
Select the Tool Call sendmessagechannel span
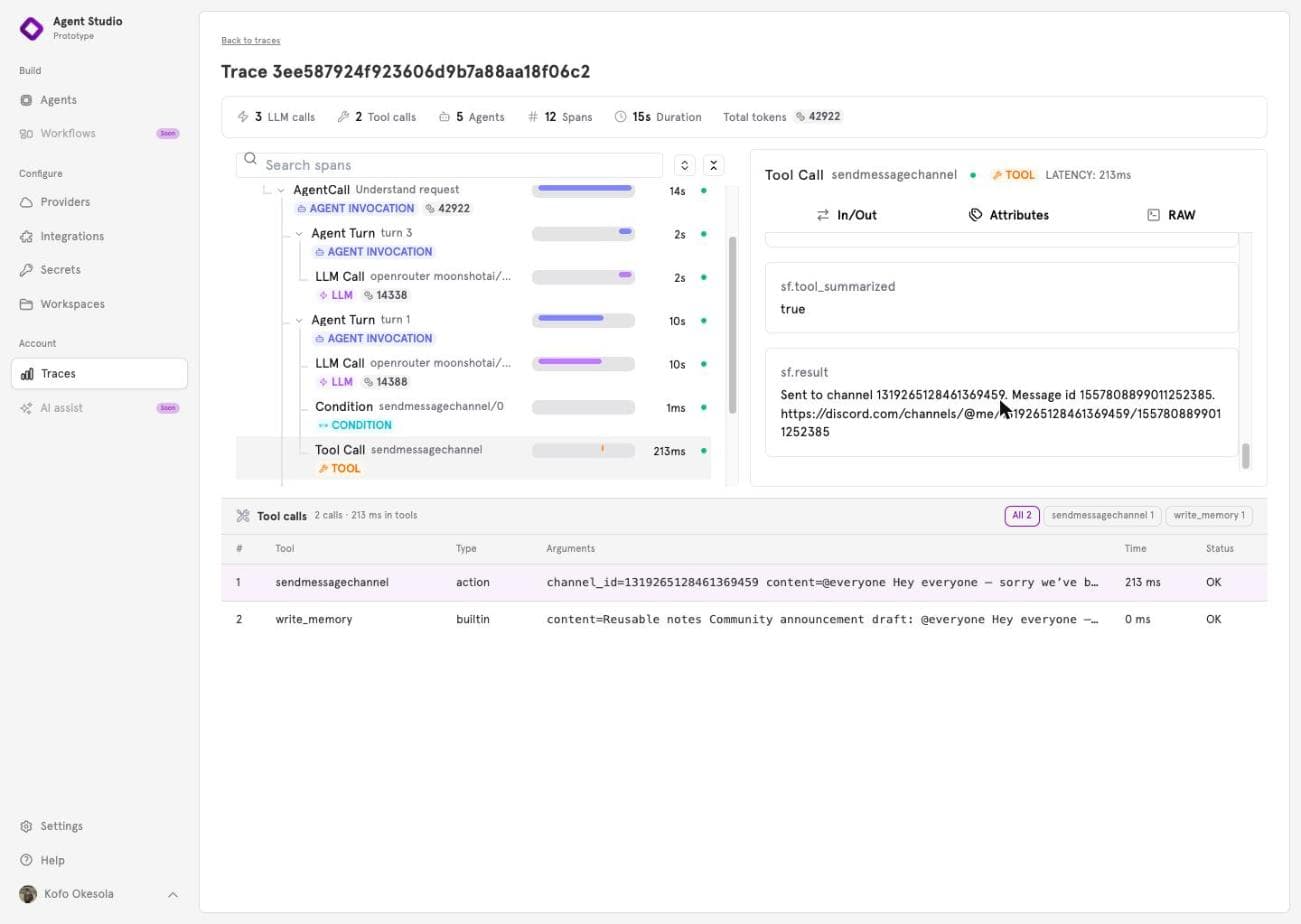tap(473, 458)
